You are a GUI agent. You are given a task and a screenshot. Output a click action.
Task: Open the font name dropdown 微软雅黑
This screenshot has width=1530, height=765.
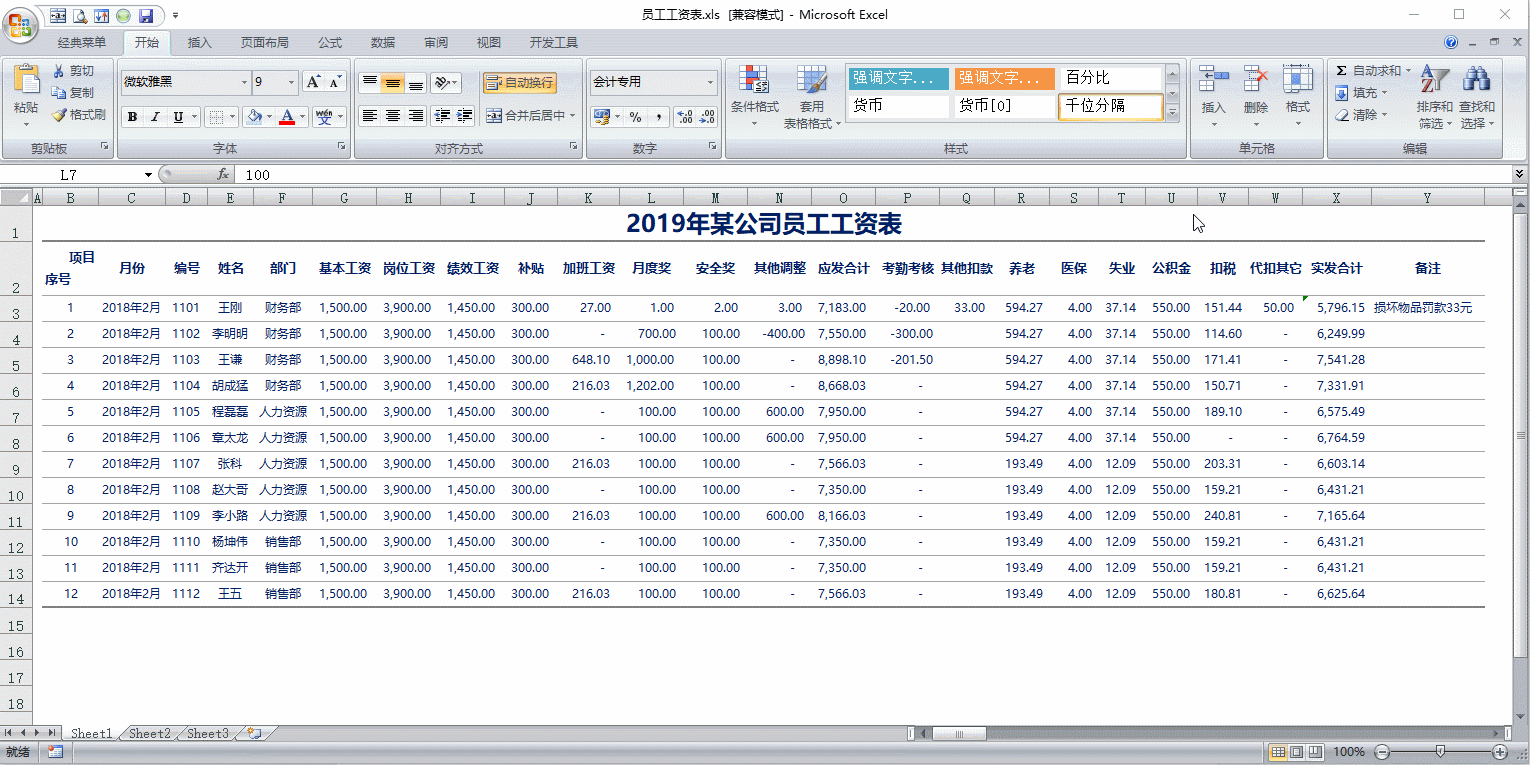coord(244,82)
